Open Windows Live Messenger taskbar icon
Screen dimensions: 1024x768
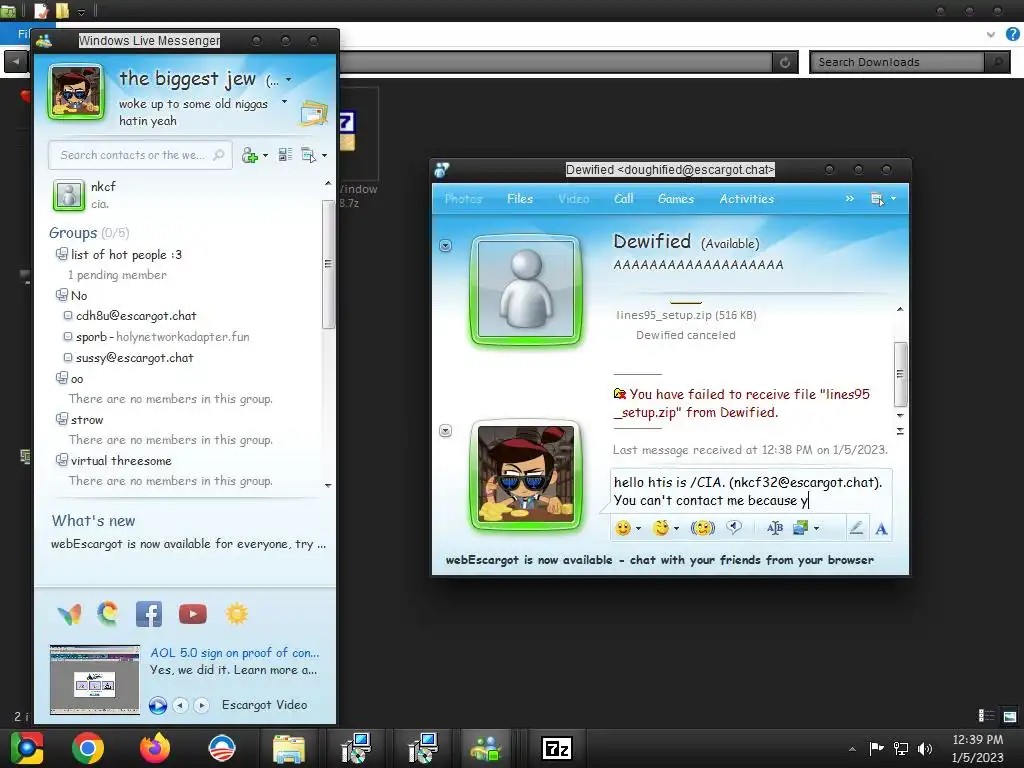point(487,748)
